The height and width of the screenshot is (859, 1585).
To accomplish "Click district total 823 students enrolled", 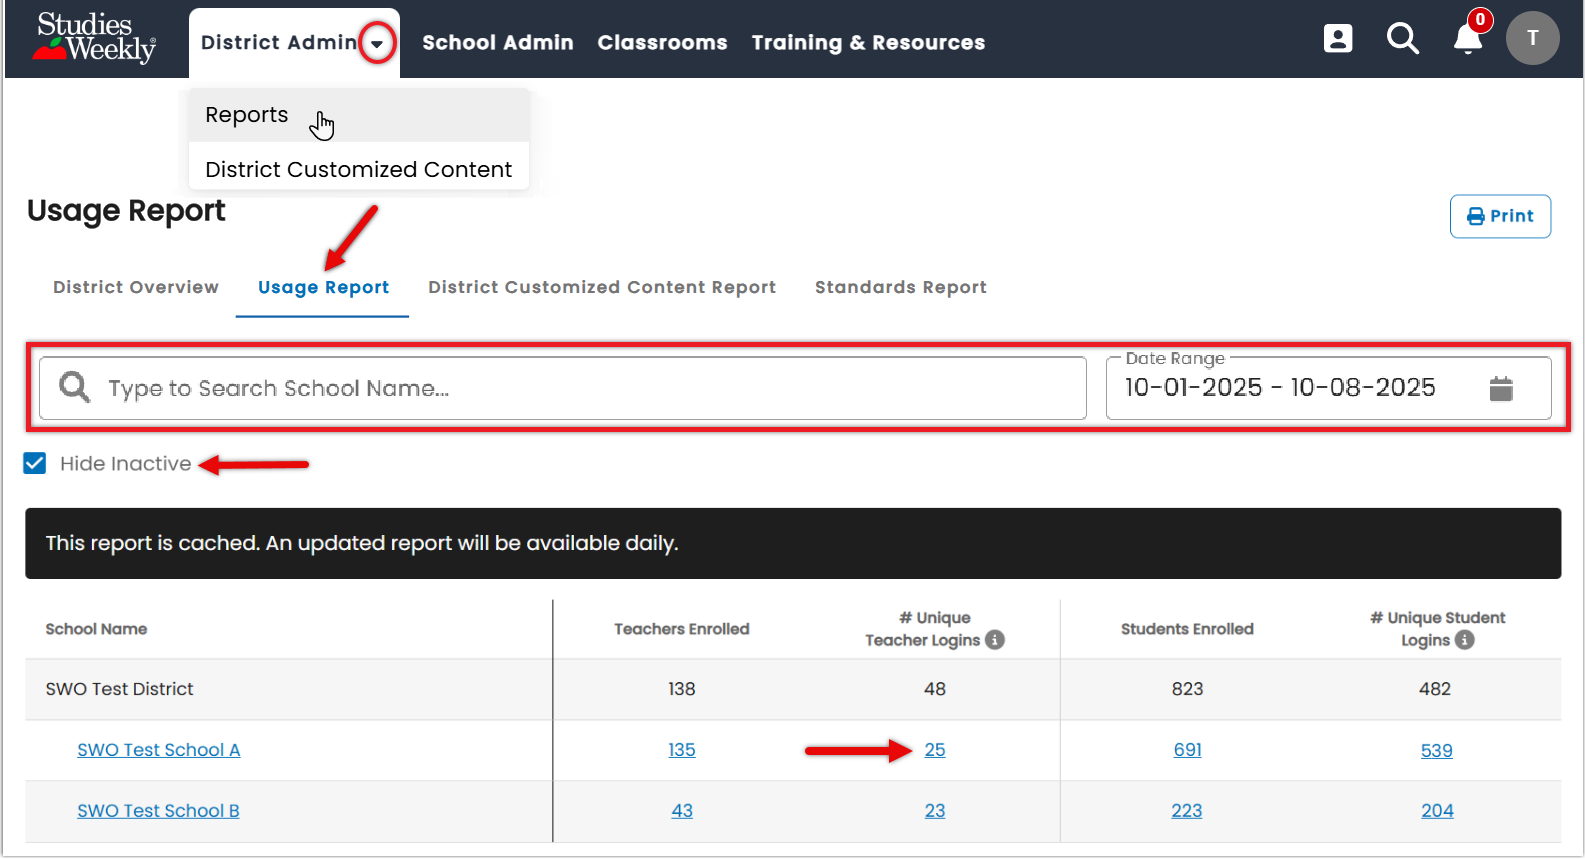I will pyautogui.click(x=1188, y=689).
